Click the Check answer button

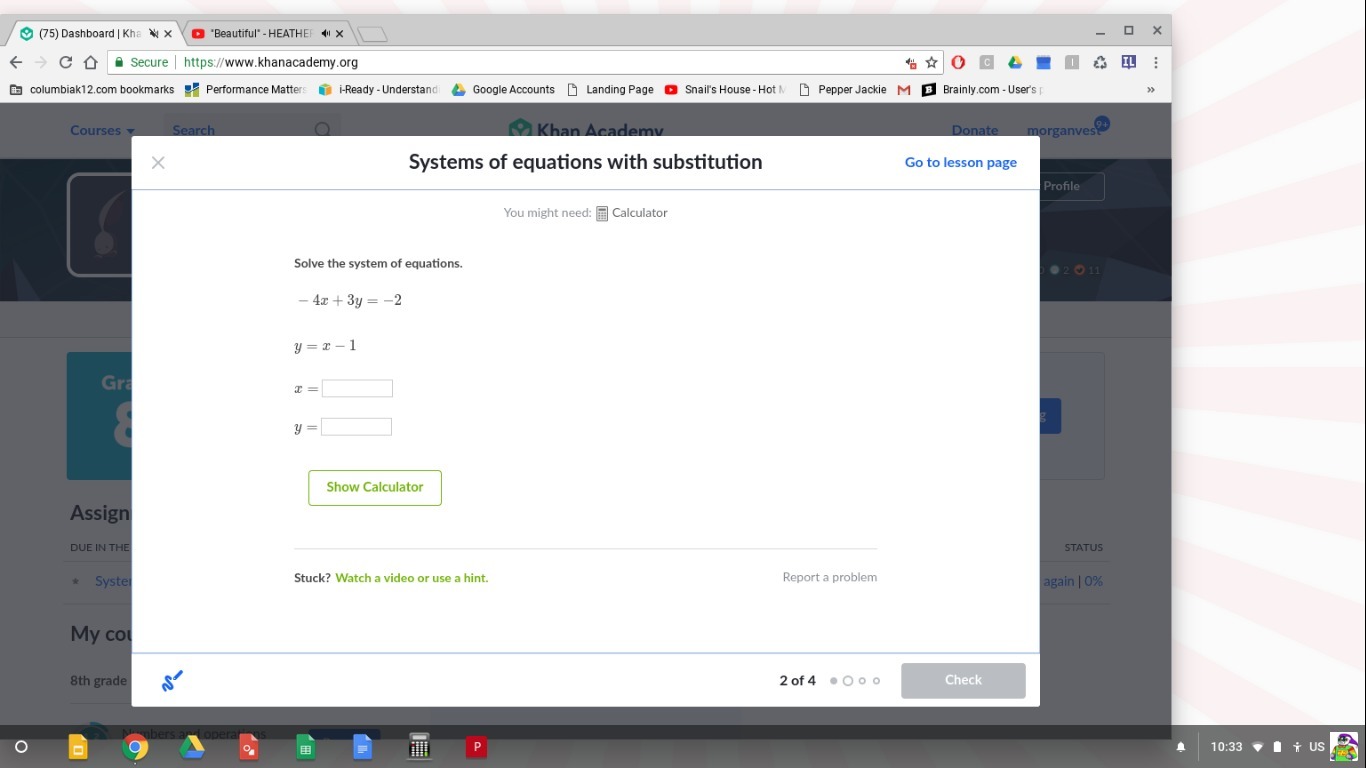pyautogui.click(x=963, y=680)
